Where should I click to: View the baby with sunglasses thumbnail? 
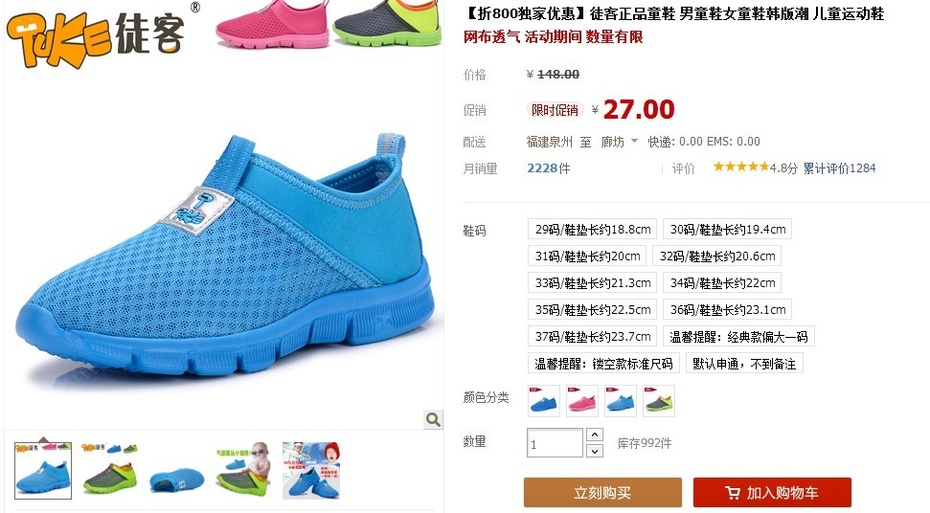(243, 470)
